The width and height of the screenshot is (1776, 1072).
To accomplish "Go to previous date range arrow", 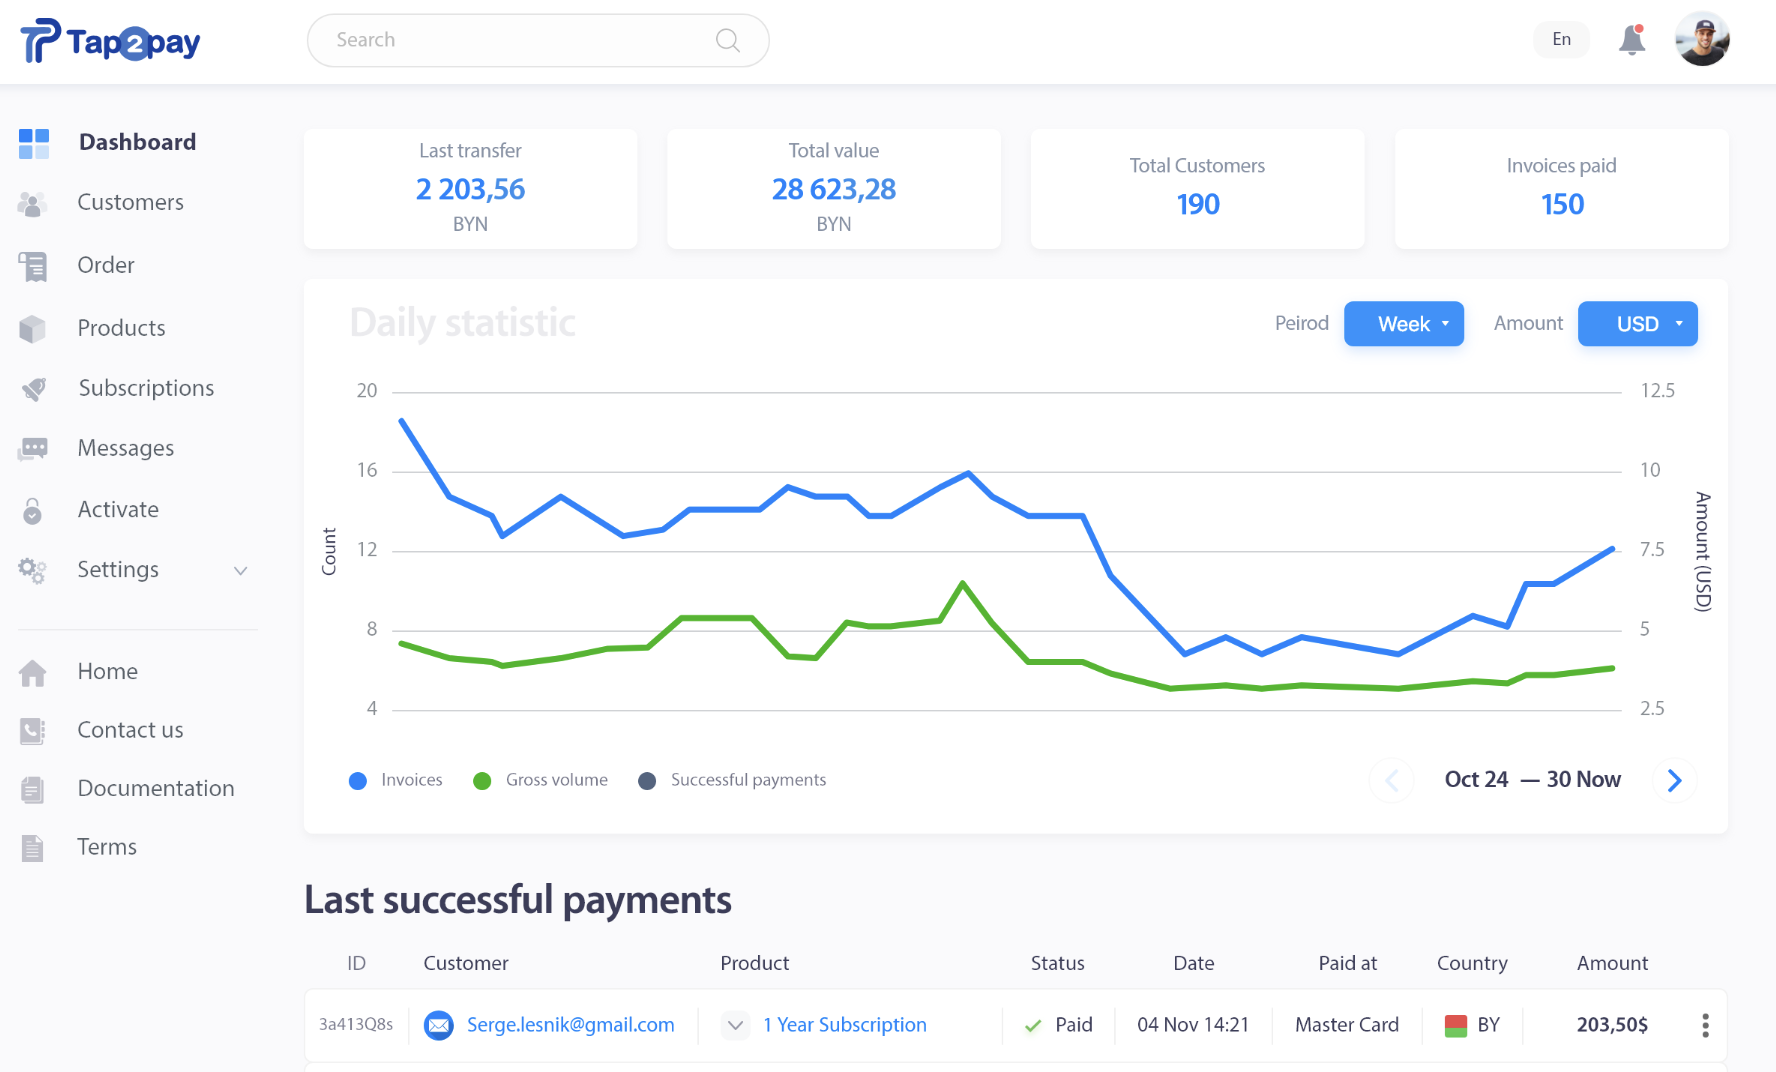I will [x=1392, y=780].
